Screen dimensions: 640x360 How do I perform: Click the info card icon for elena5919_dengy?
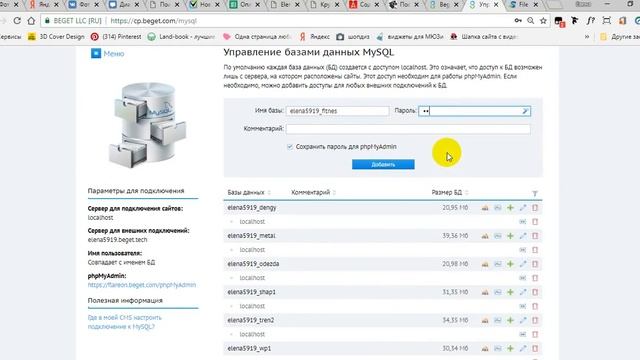[498, 208]
